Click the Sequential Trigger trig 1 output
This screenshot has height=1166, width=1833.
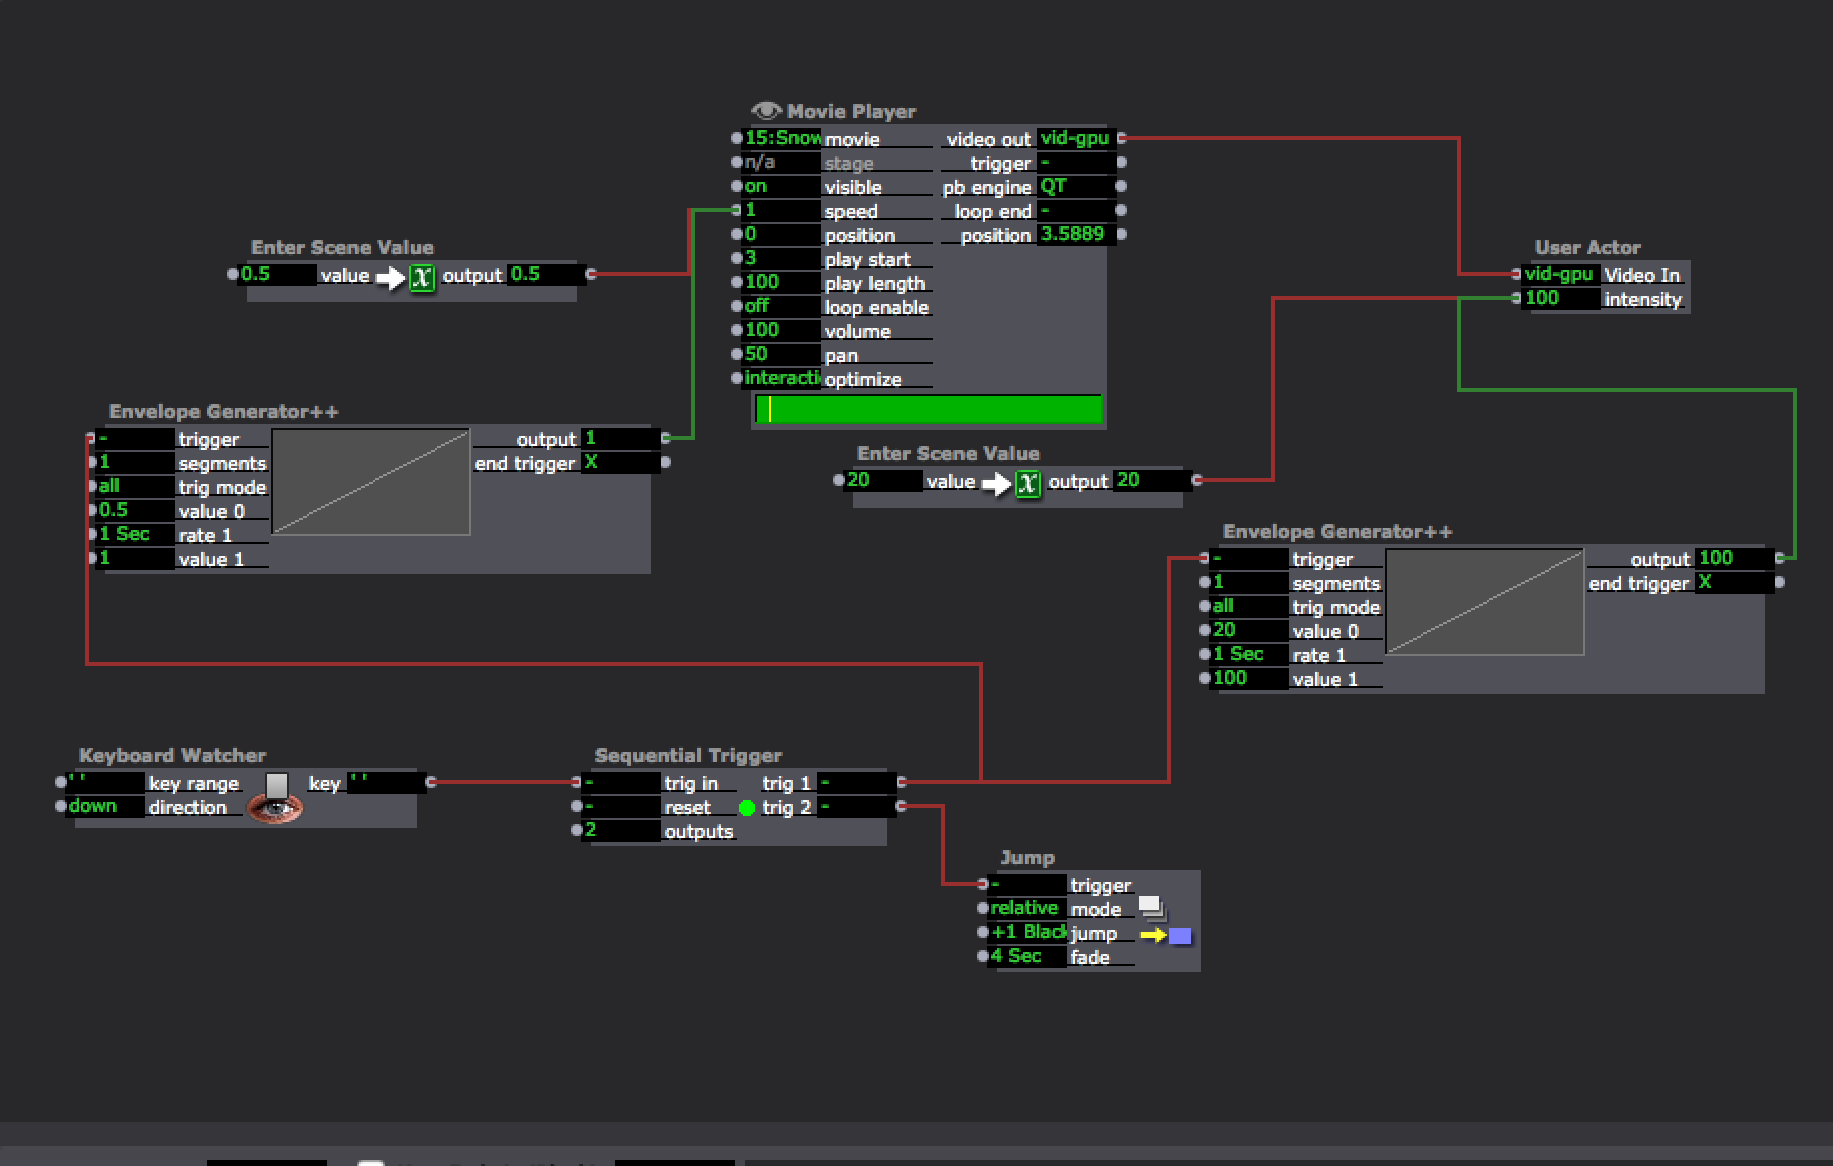point(856,782)
